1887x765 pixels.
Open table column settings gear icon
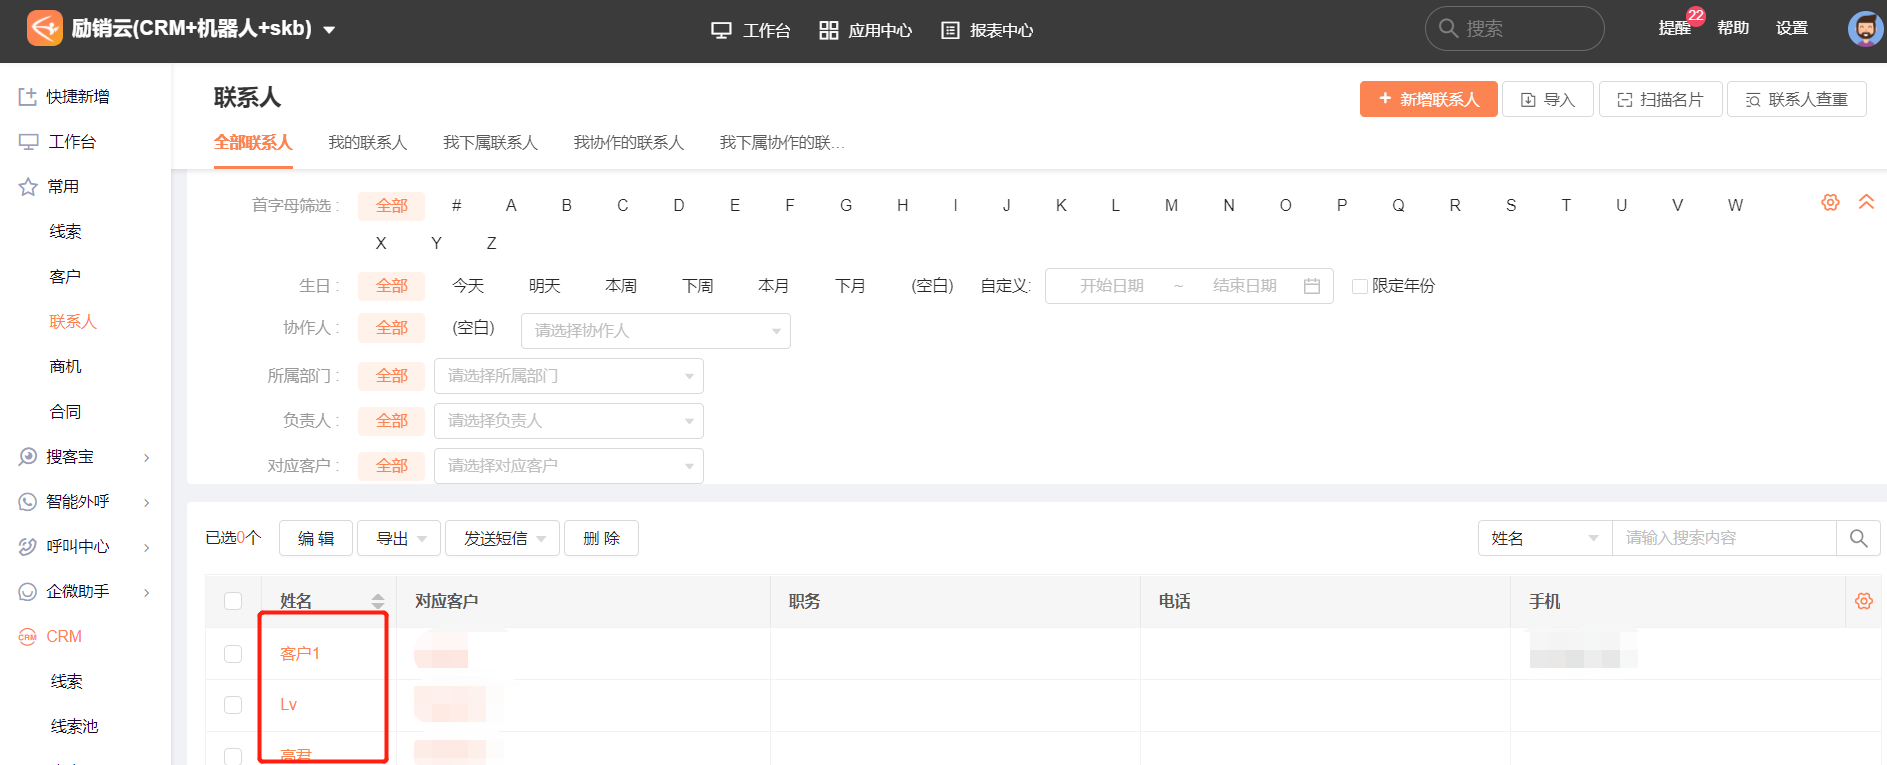click(1863, 601)
